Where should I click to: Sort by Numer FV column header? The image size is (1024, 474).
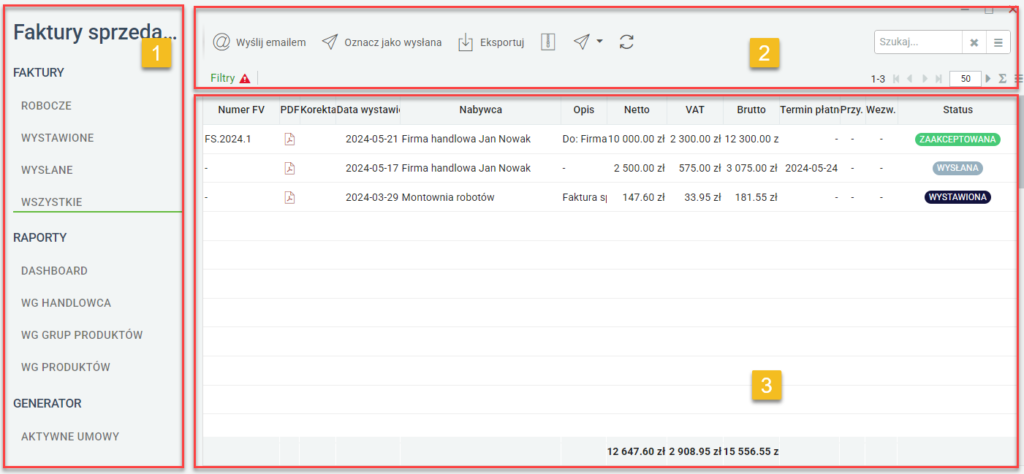coord(241,110)
